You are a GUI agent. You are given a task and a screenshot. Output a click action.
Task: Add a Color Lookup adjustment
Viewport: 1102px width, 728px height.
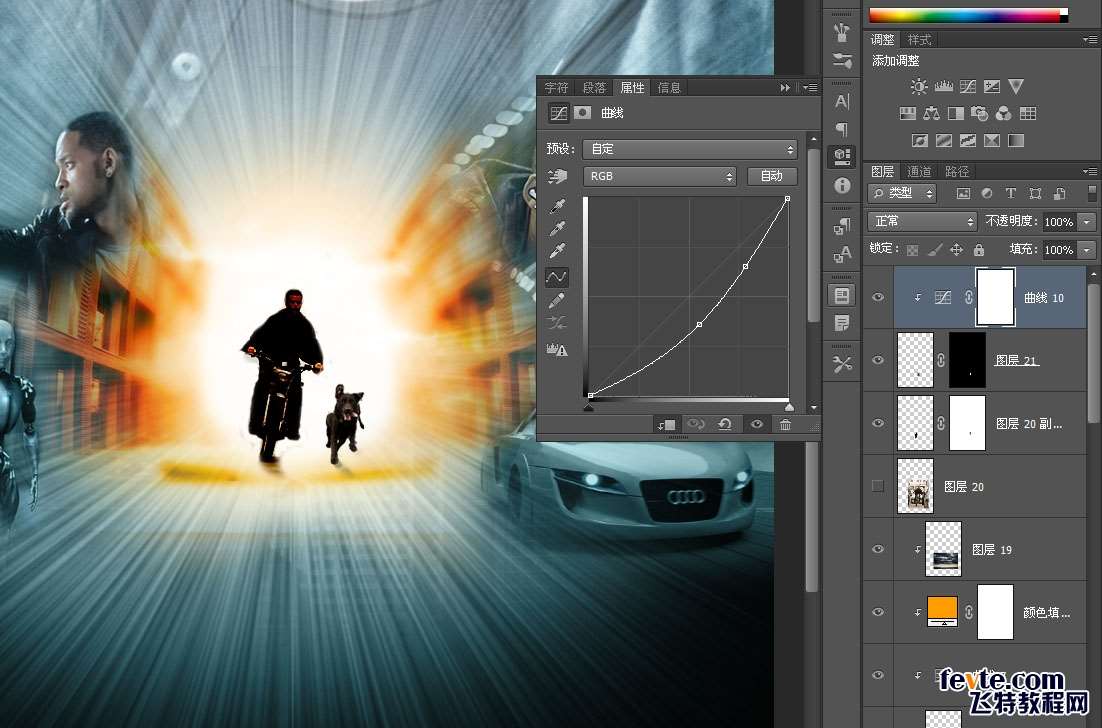(x=1028, y=113)
